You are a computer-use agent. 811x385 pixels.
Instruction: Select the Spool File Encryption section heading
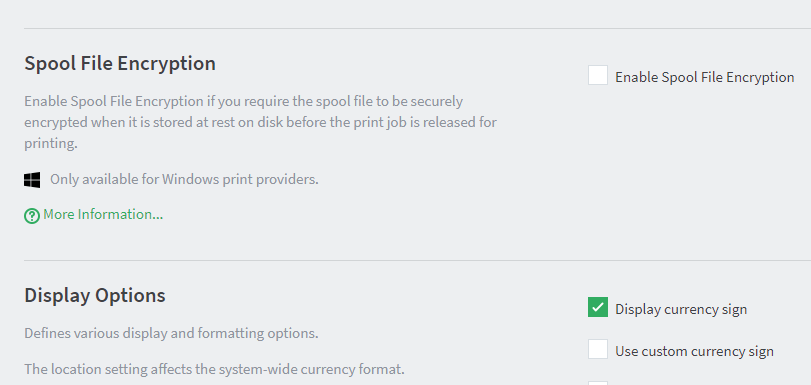[120, 63]
